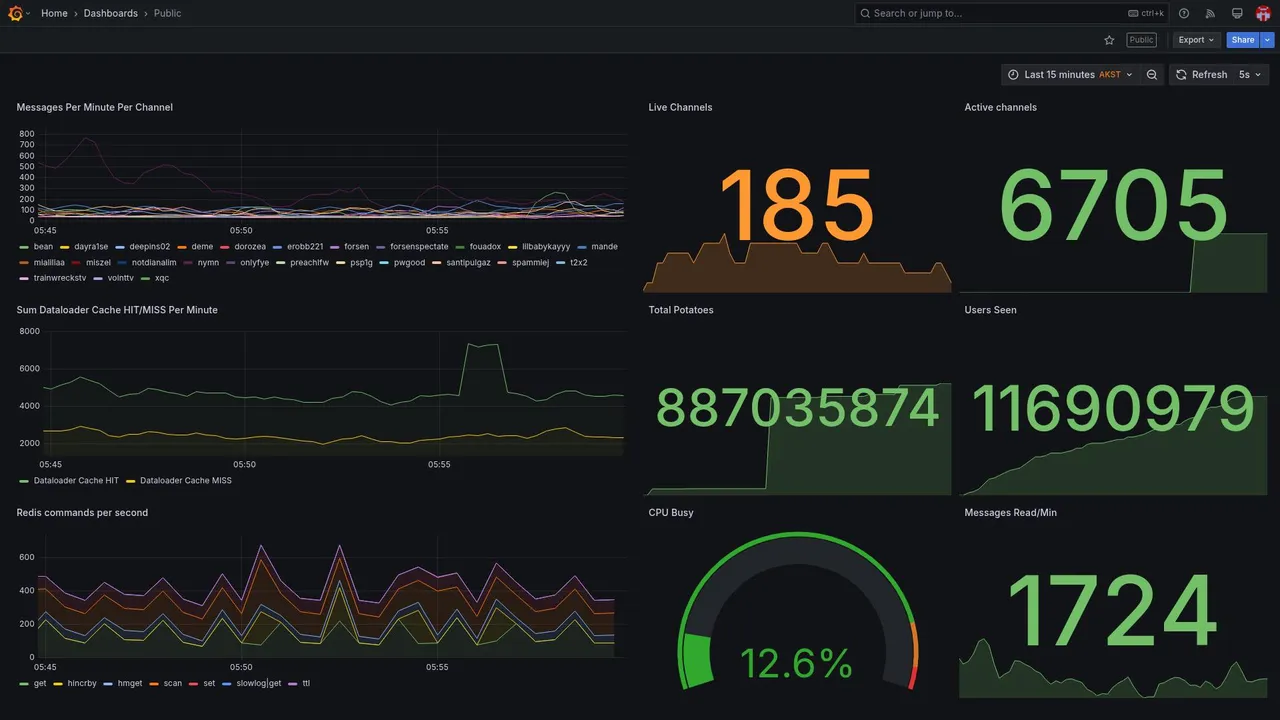1280x720 pixels.
Task: Open the help question mark icon
Action: pyautogui.click(x=1184, y=13)
